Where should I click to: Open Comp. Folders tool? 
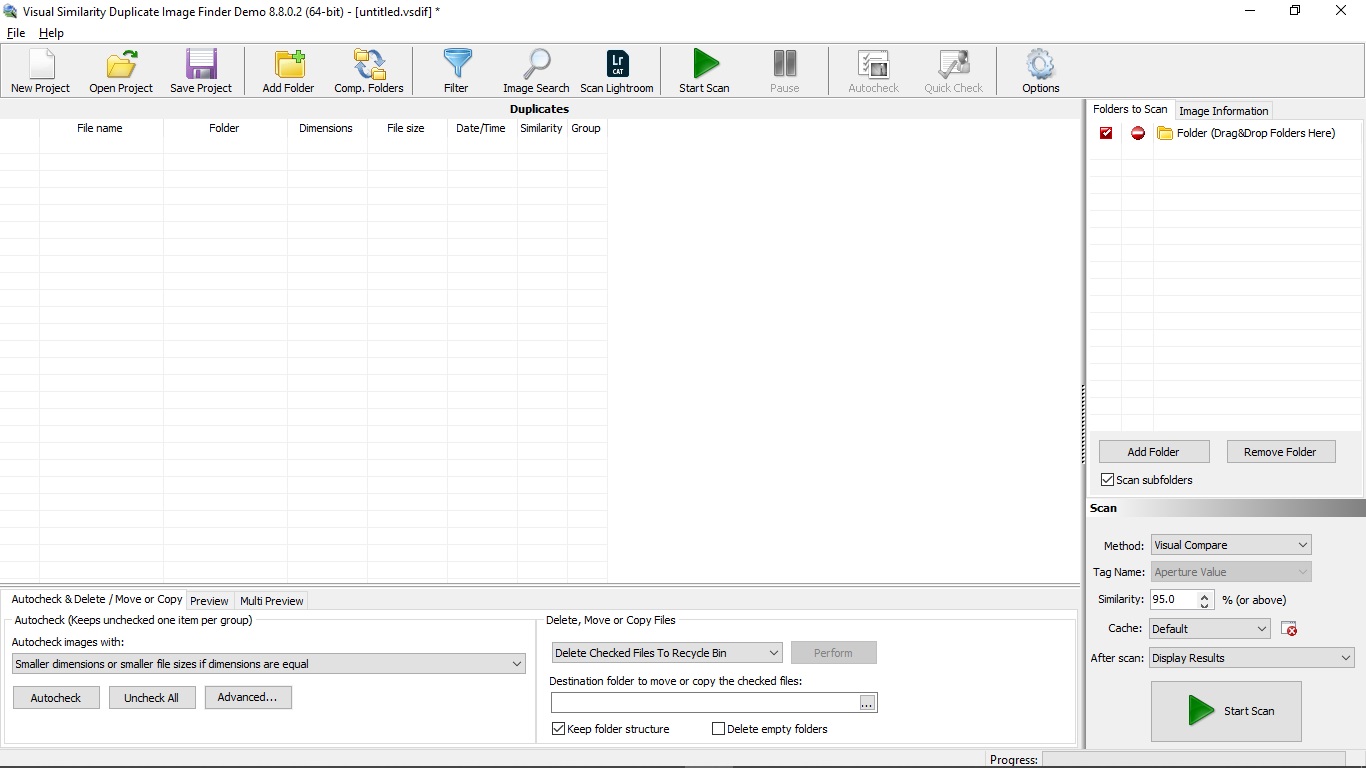369,64
